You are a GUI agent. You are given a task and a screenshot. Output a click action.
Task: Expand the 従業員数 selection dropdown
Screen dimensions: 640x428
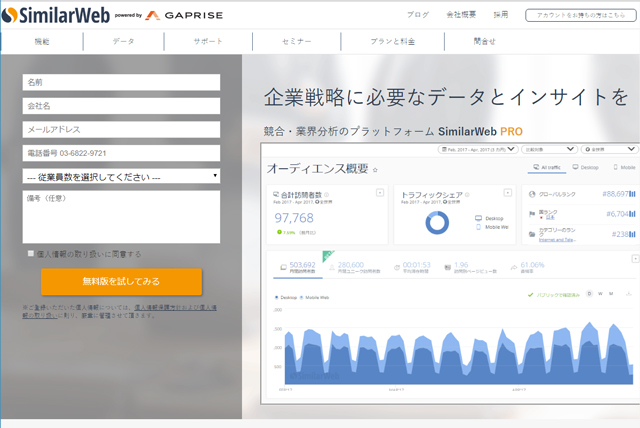pyautogui.click(x=121, y=177)
